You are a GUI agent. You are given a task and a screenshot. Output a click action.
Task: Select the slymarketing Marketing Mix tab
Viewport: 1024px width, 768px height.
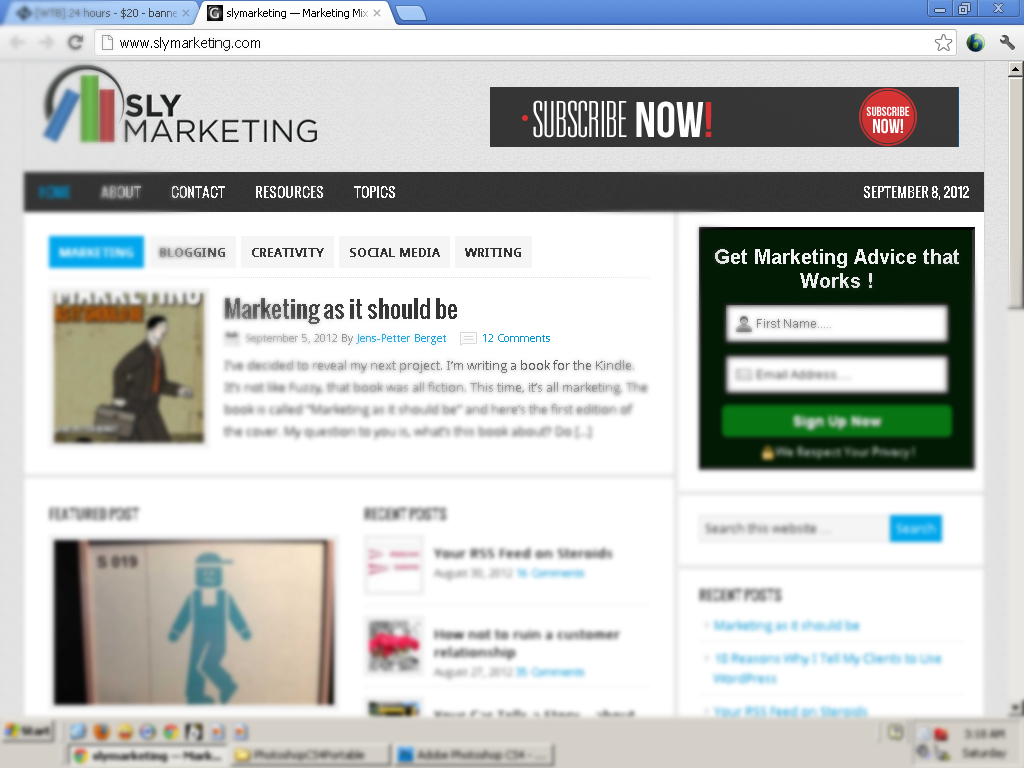[x=295, y=13]
